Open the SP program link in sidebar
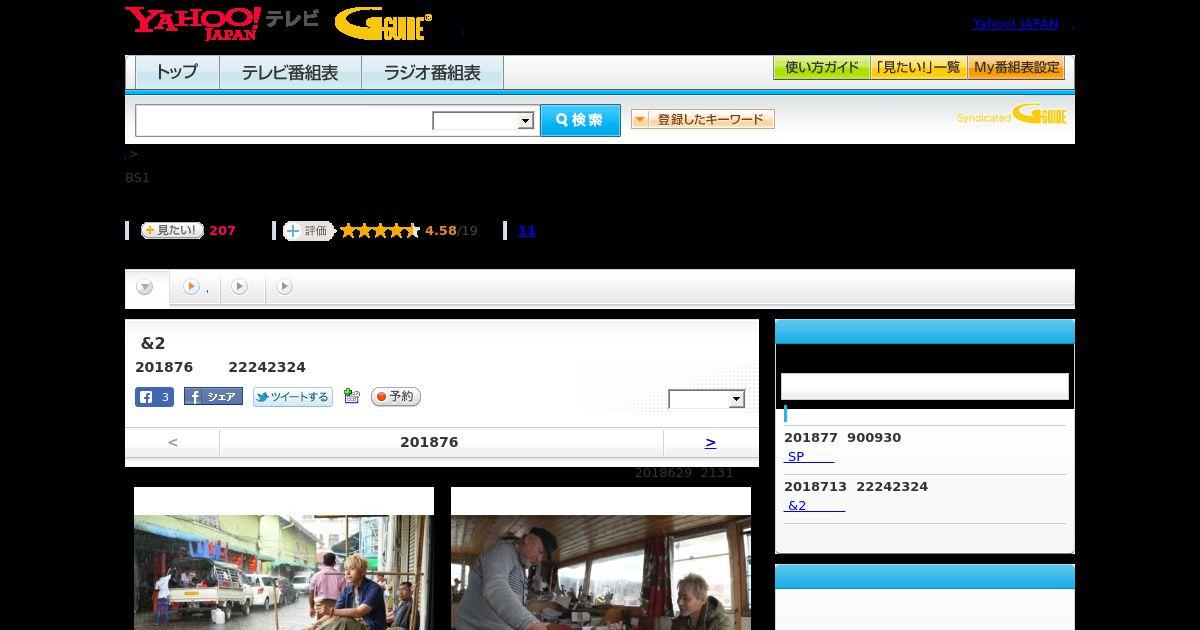Screen dimensions: 1200x630 tap(809, 456)
